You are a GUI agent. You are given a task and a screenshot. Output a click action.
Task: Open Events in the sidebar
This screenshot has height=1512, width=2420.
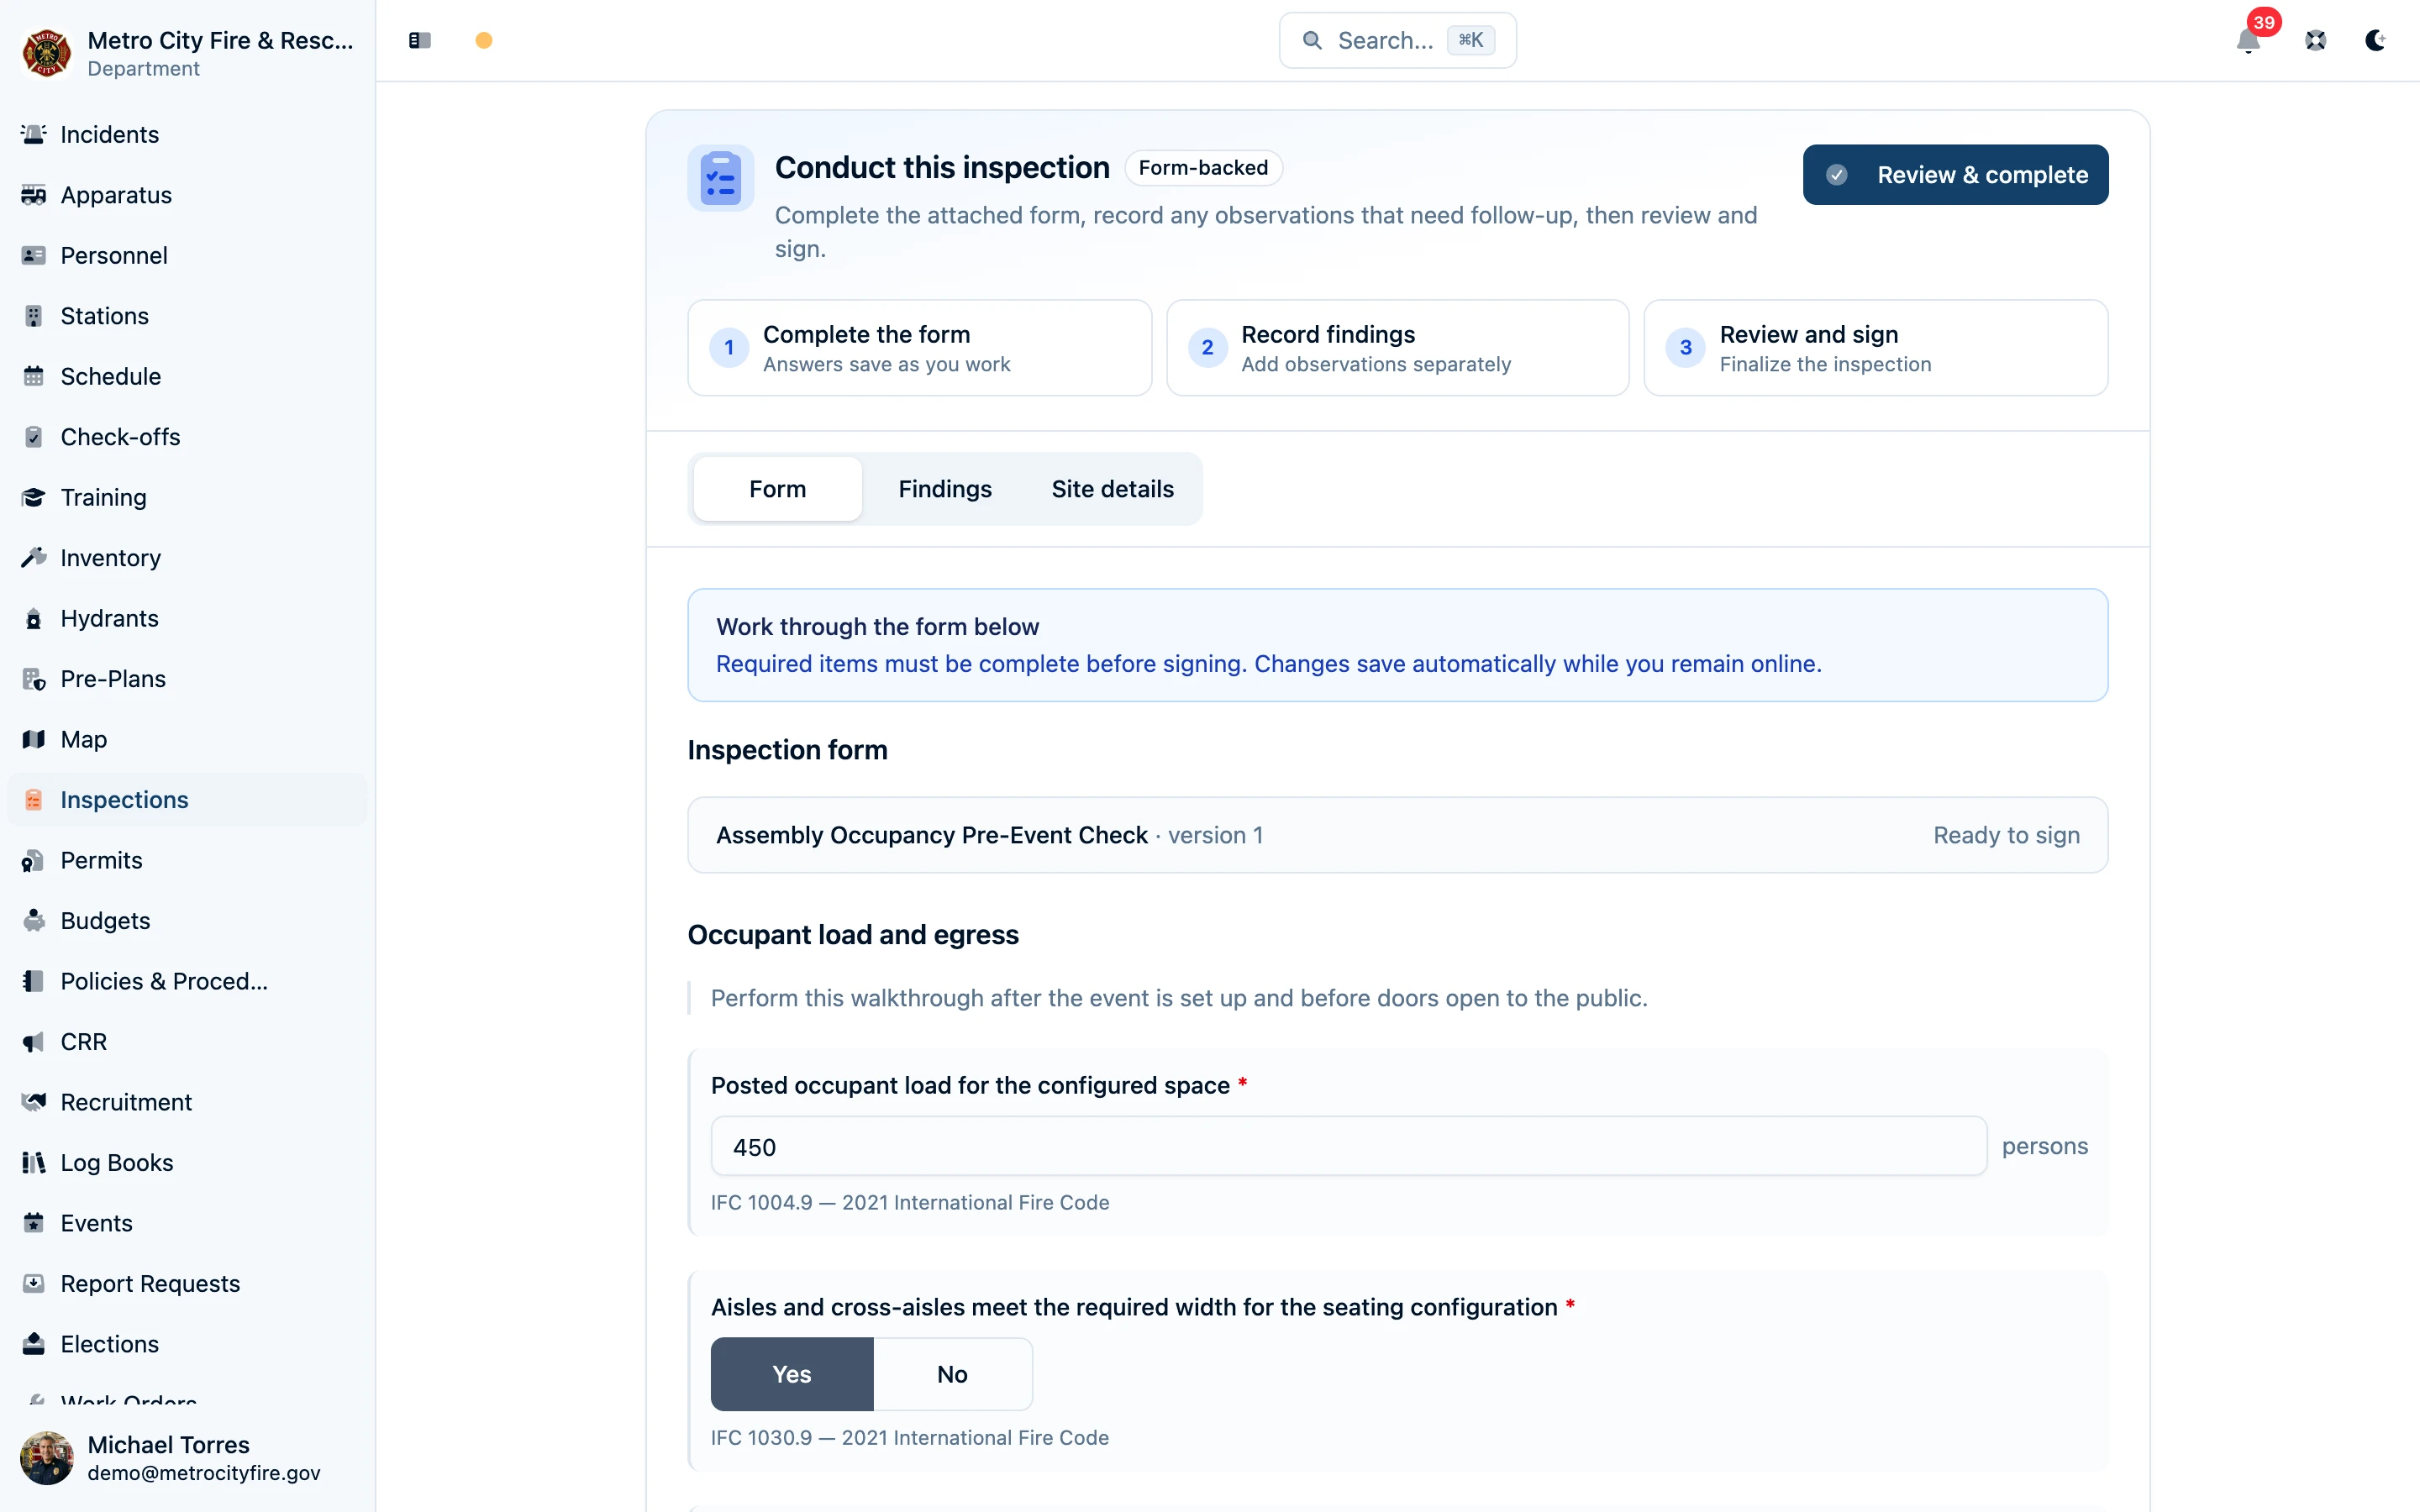coord(187,1223)
